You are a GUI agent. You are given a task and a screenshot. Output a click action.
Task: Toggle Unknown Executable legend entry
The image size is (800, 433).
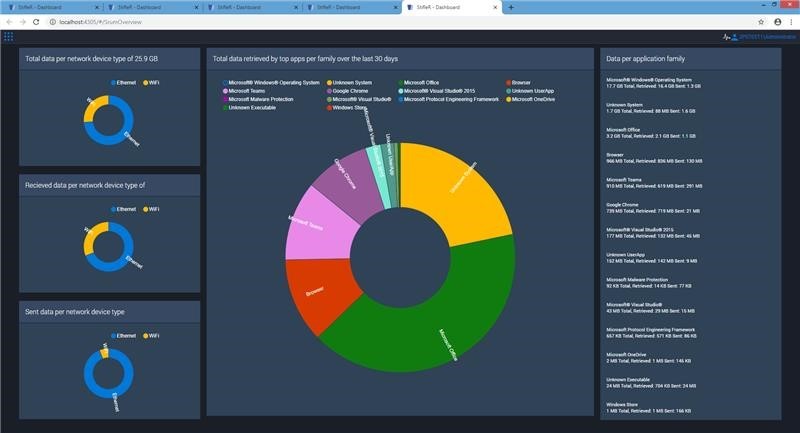pos(249,108)
